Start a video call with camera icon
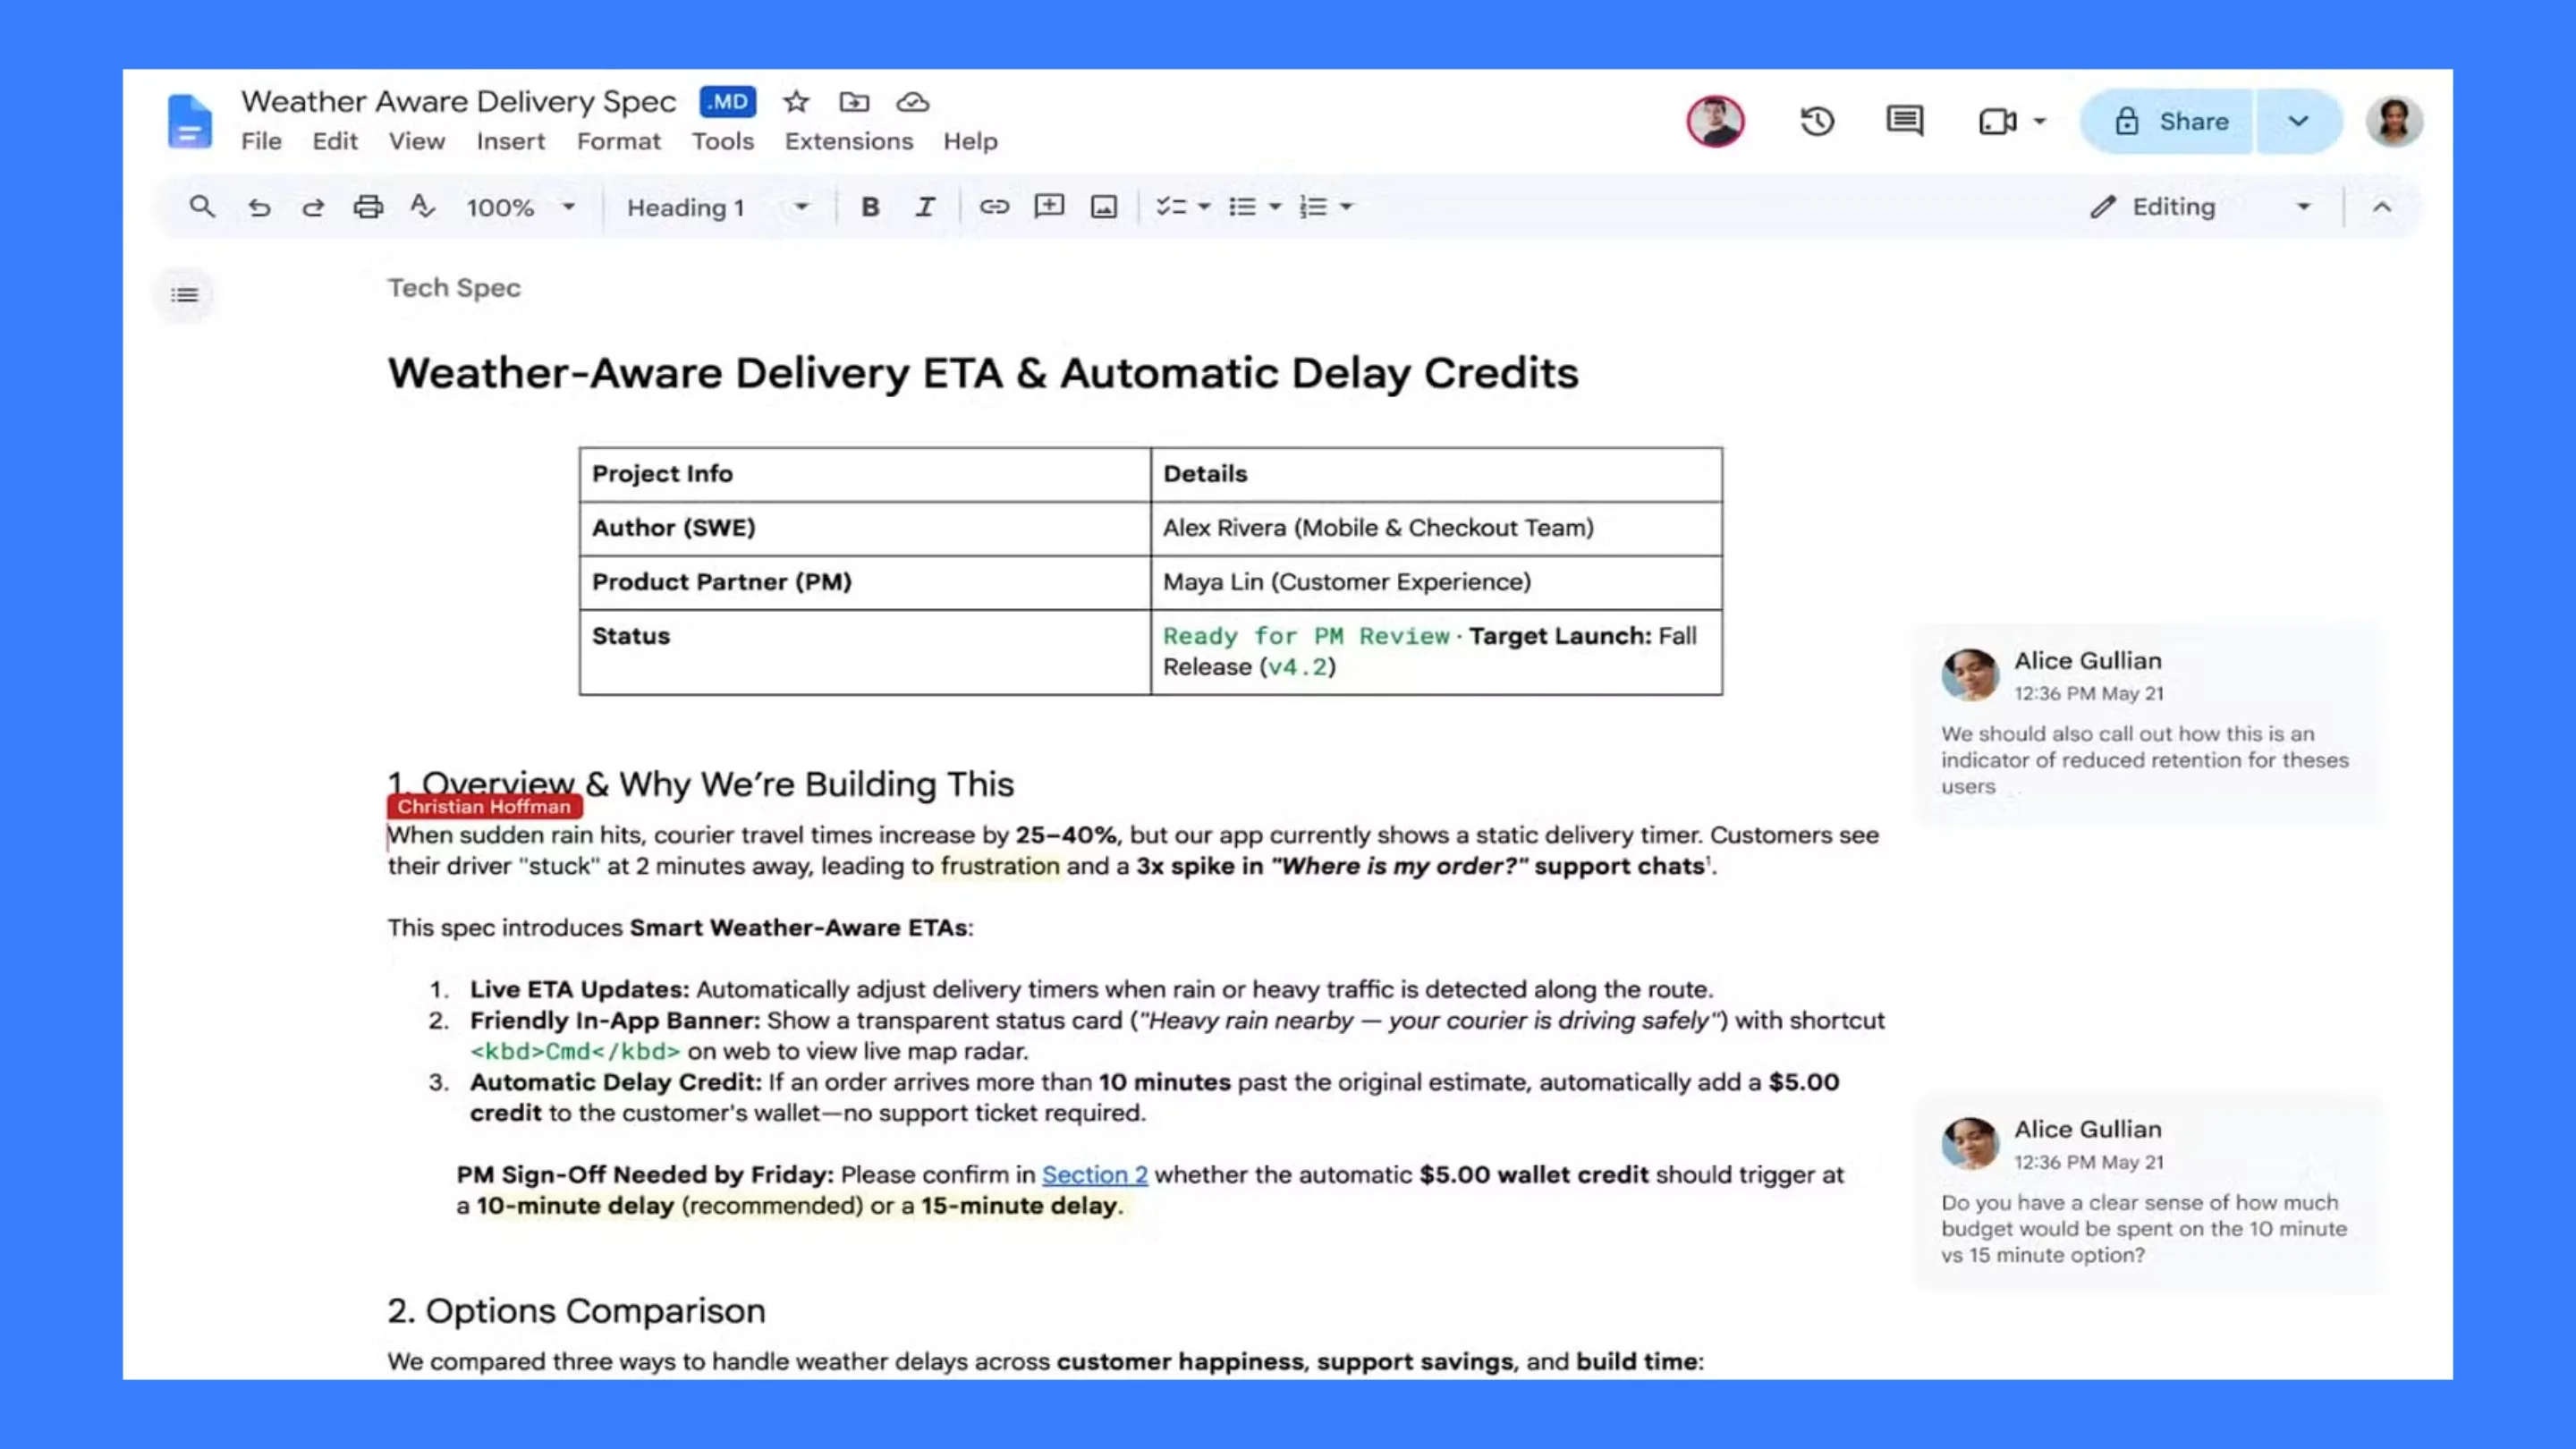Image resolution: width=2576 pixels, height=1449 pixels. tap(1998, 121)
